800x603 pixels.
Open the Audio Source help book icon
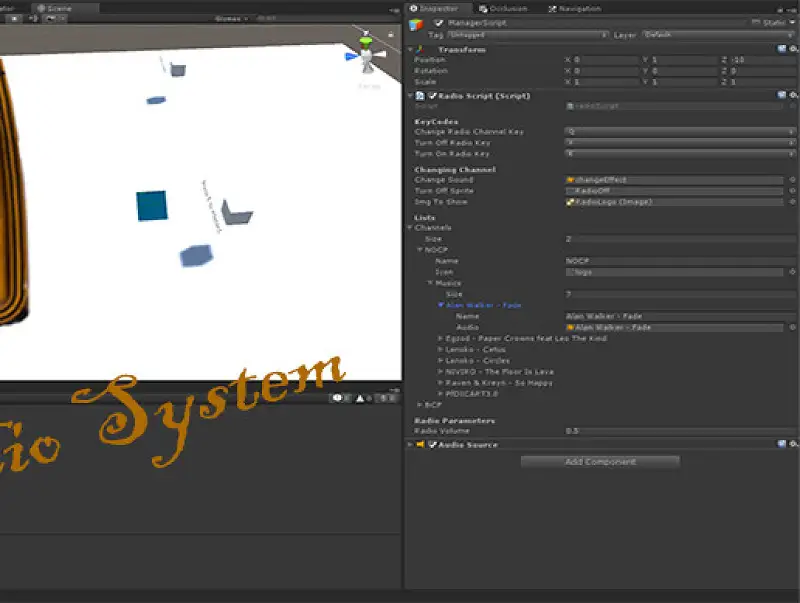click(x=782, y=444)
